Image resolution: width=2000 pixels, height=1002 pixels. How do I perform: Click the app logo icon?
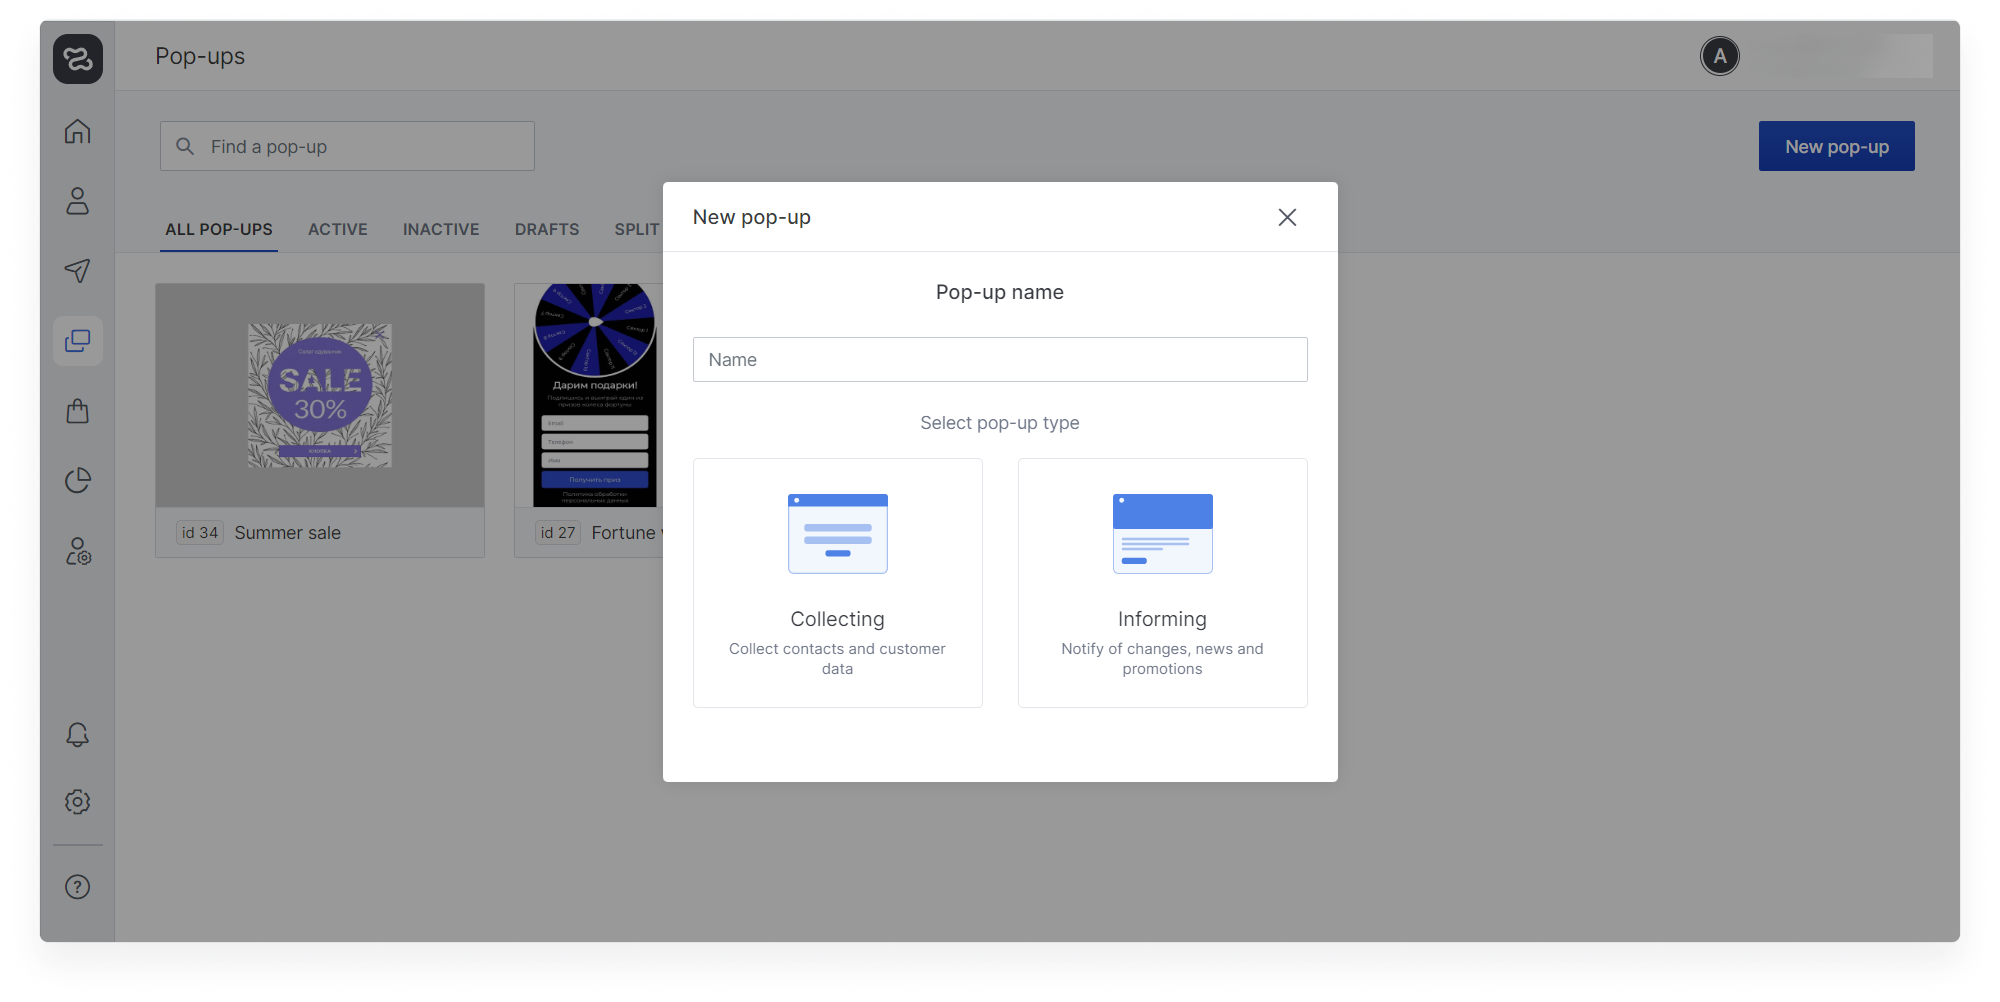[x=78, y=59]
